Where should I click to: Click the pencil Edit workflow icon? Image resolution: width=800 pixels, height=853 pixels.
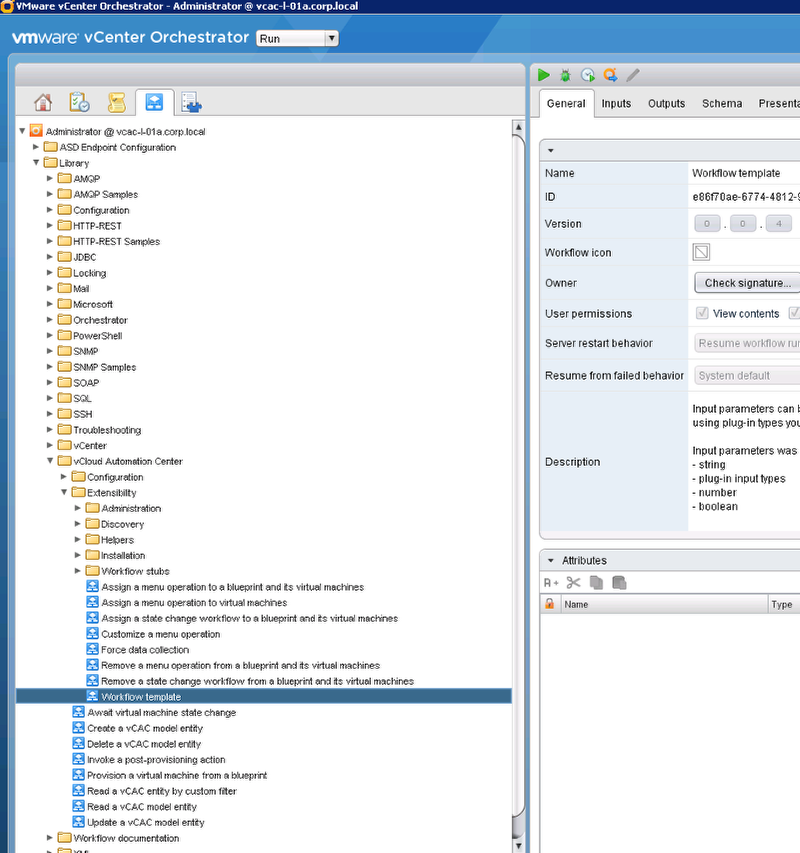click(632, 75)
